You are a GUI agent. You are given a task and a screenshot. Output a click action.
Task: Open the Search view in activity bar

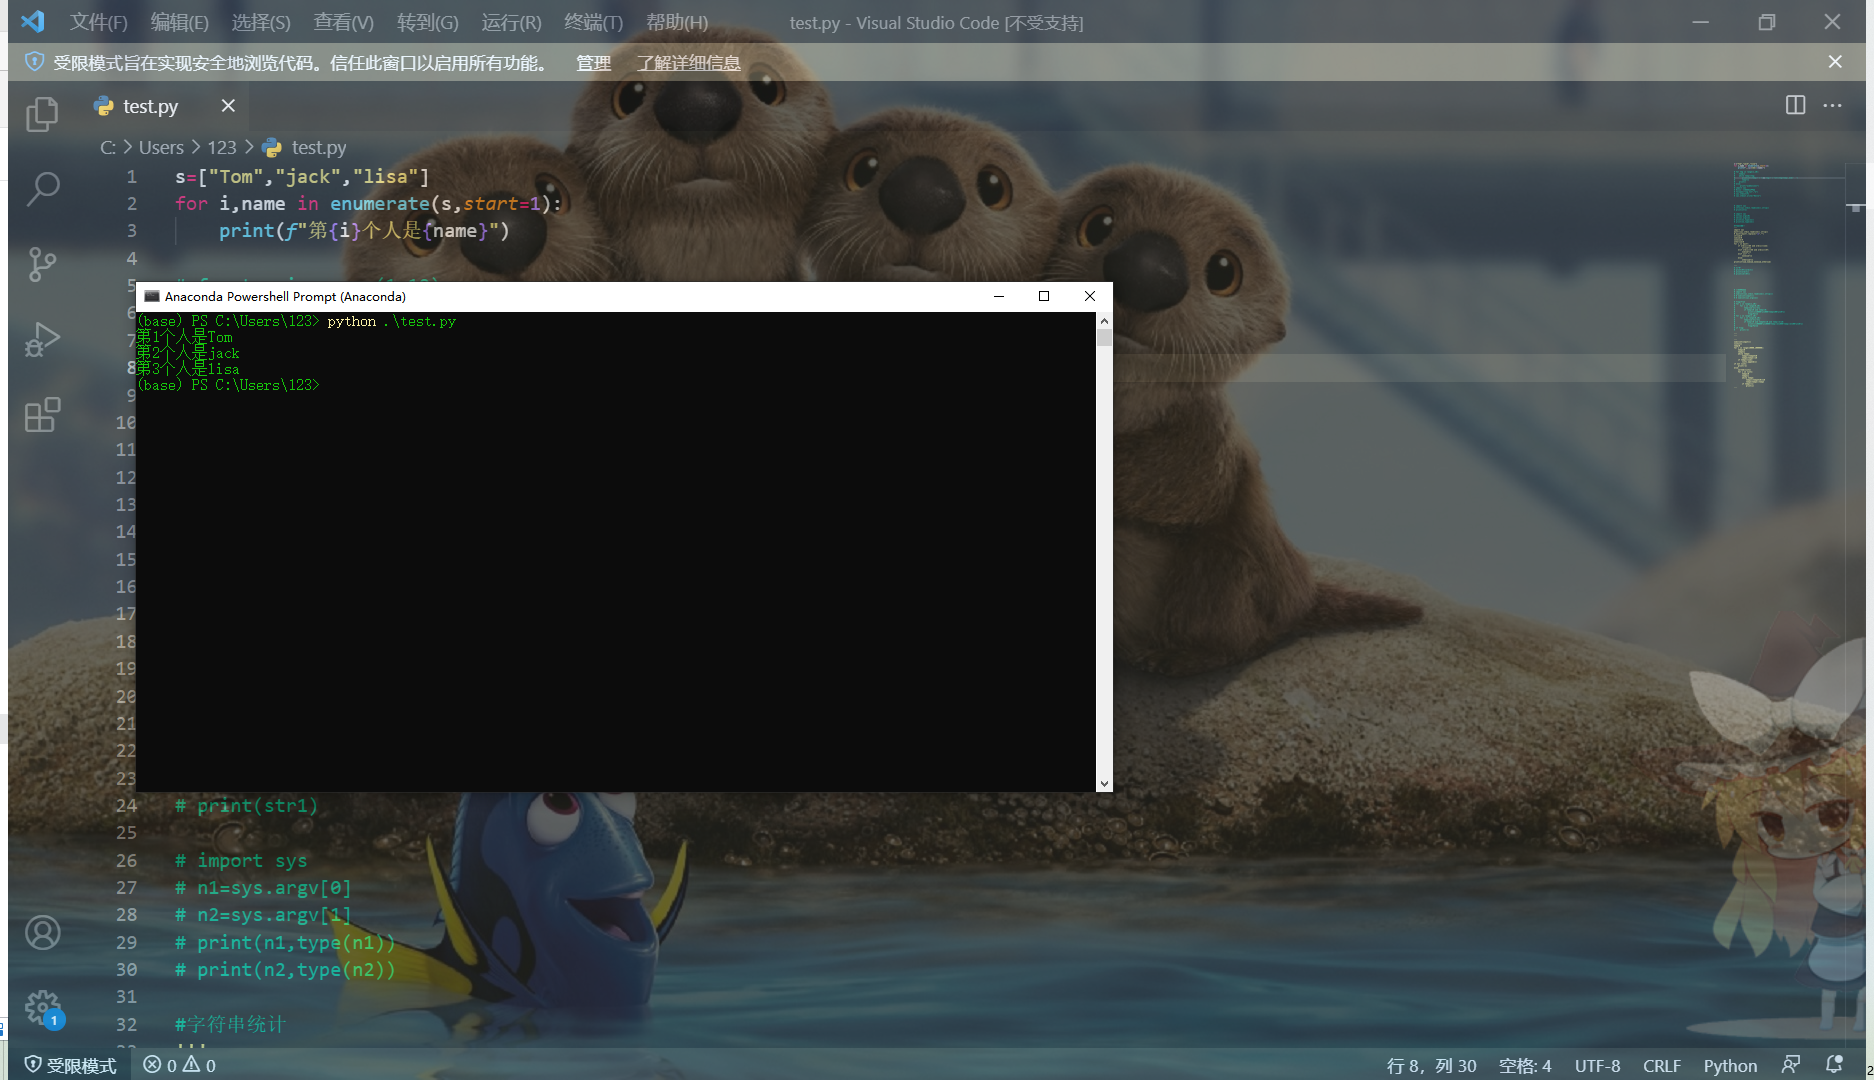(x=42, y=188)
